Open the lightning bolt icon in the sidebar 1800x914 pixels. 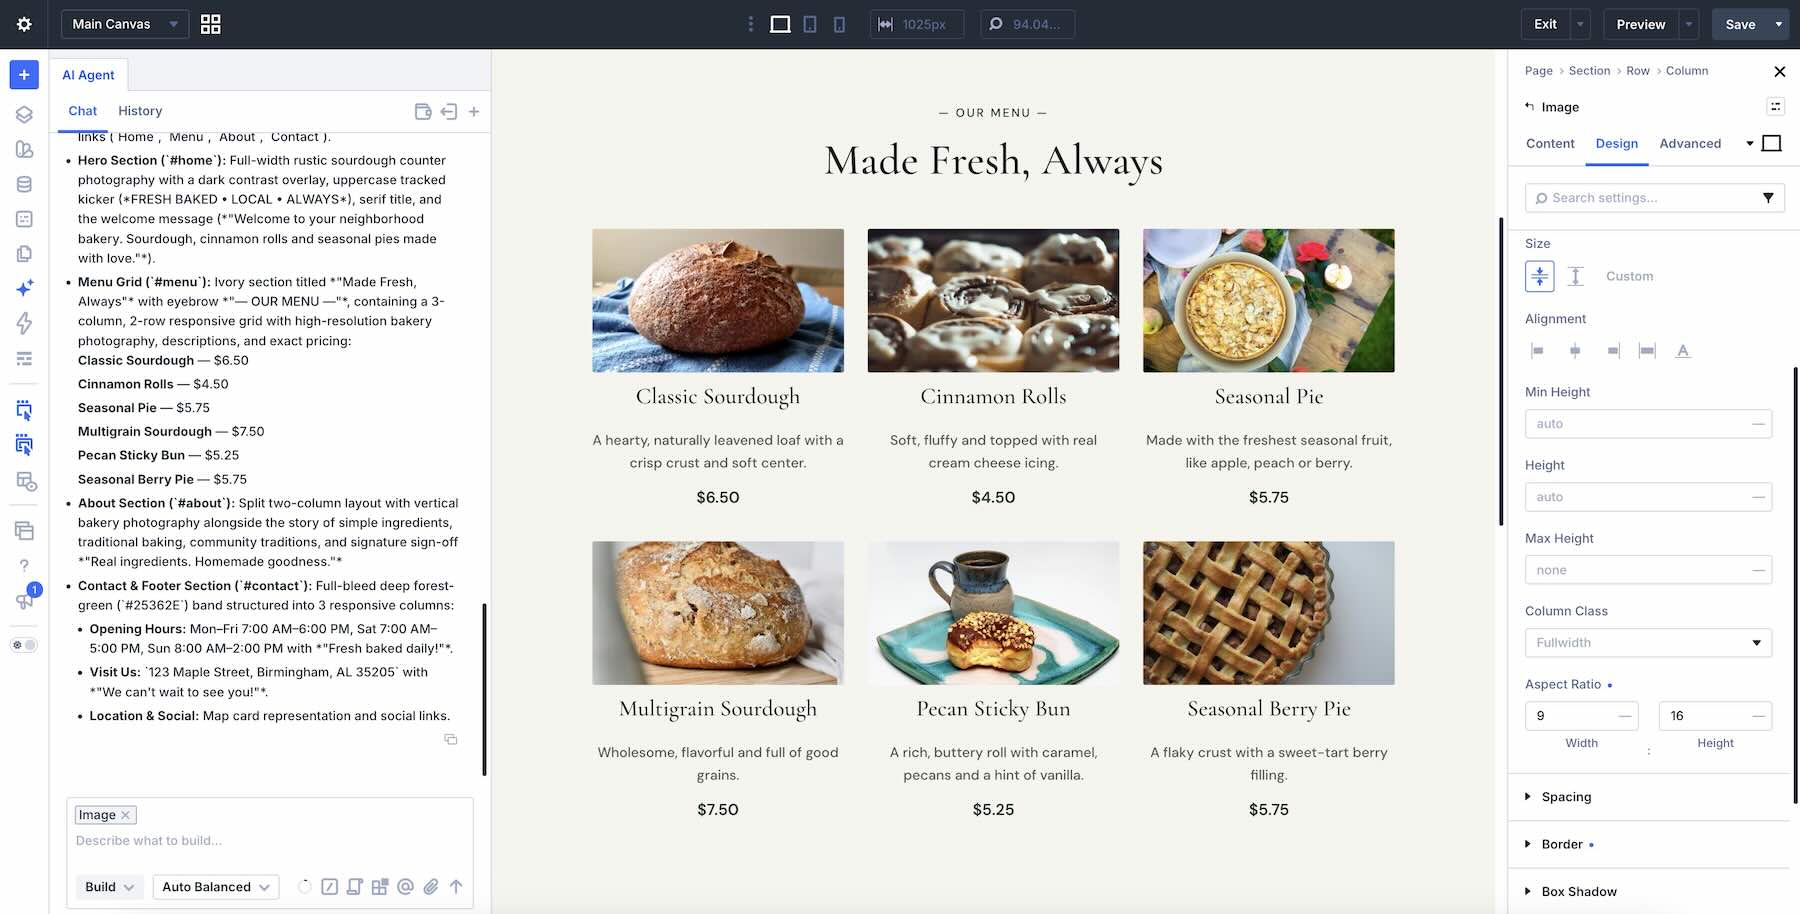pos(24,323)
